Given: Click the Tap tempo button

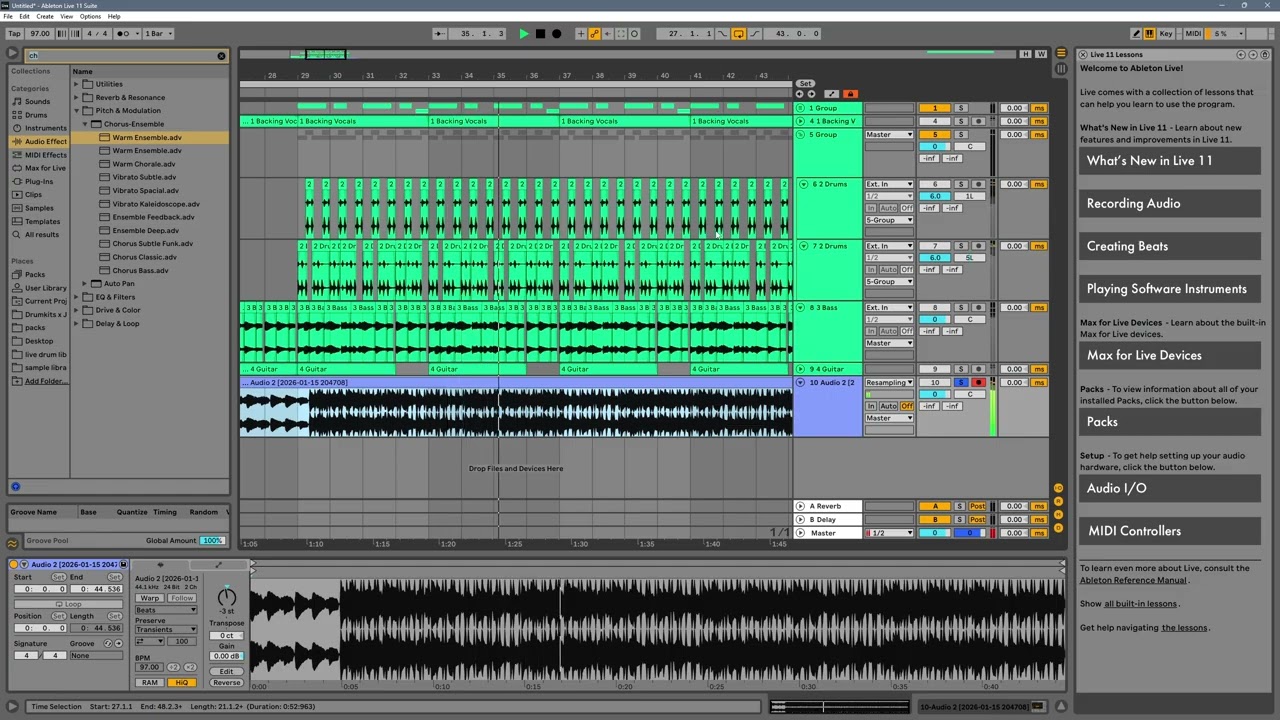Looking at the screenshot, I should [14, 34].
